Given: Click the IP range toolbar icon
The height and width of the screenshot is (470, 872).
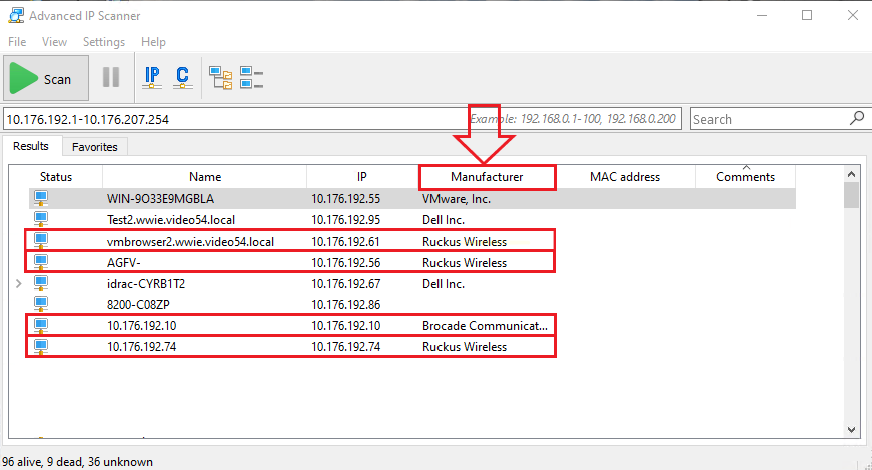Looking at the screenshot, I should click(152, 77).
